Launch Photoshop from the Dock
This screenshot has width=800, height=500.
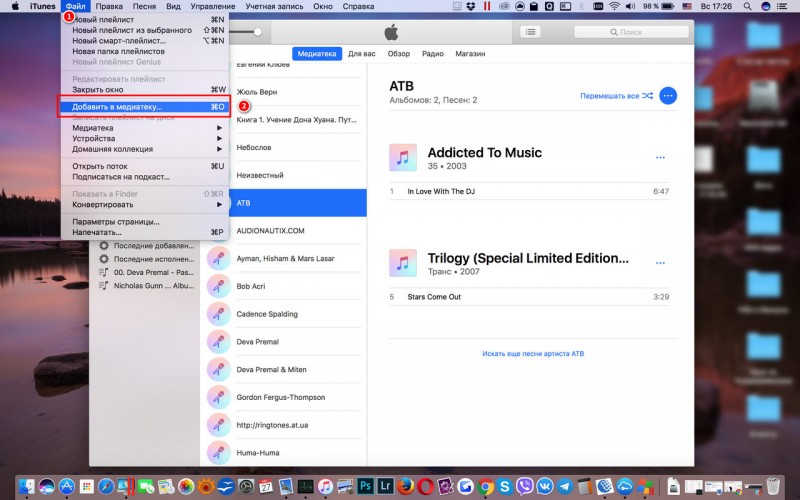coord(365,486)
